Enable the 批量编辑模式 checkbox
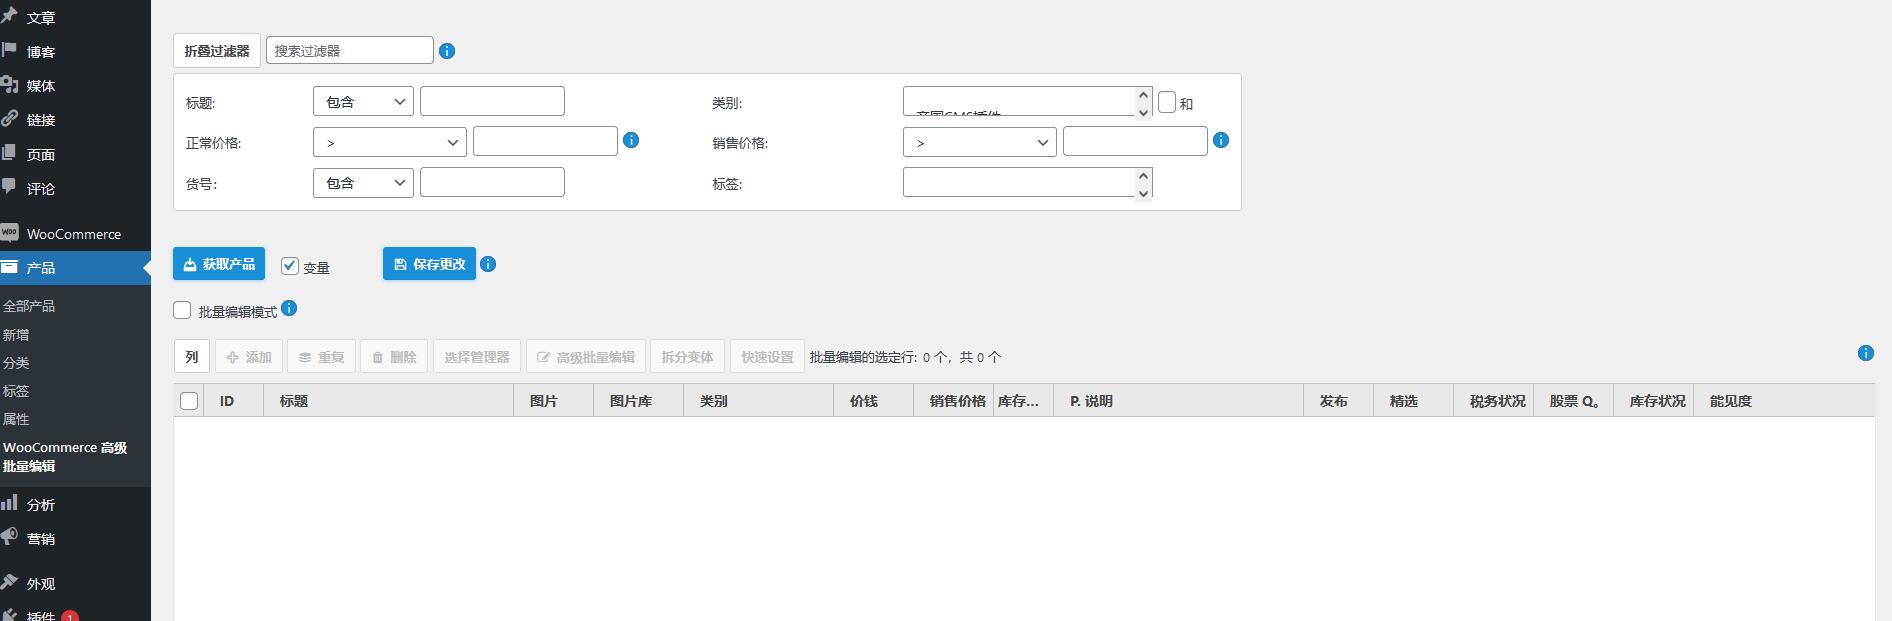Viewport: 1892px width, 621px height. click(x=182, y=310)
